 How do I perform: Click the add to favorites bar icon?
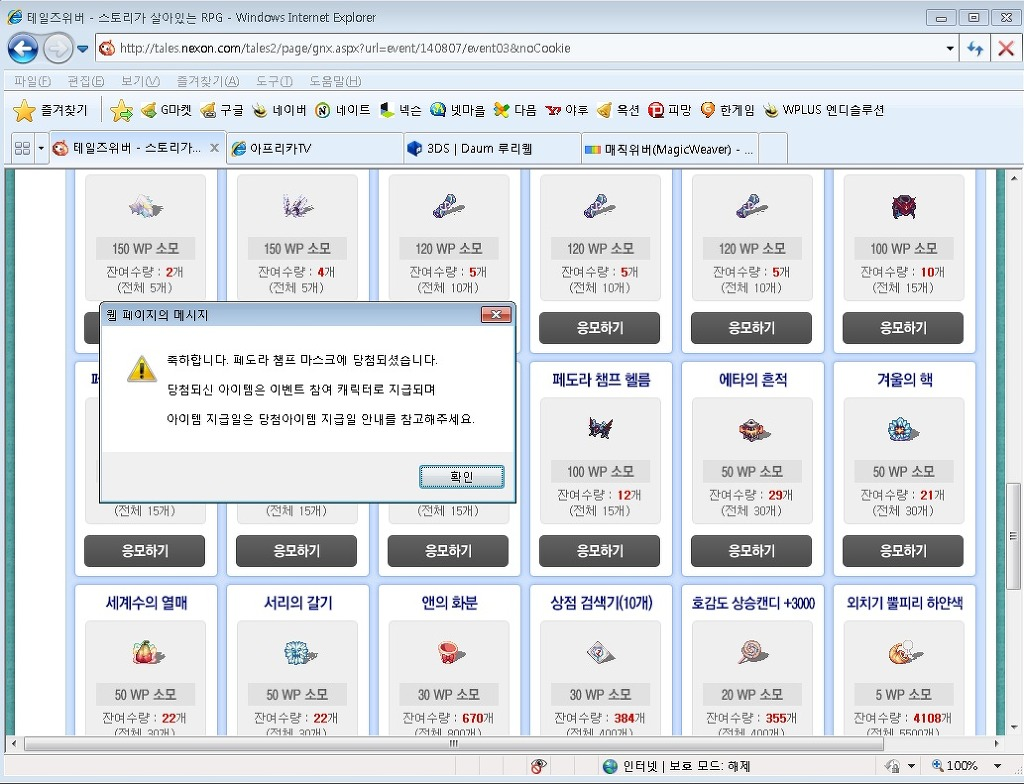121,110
